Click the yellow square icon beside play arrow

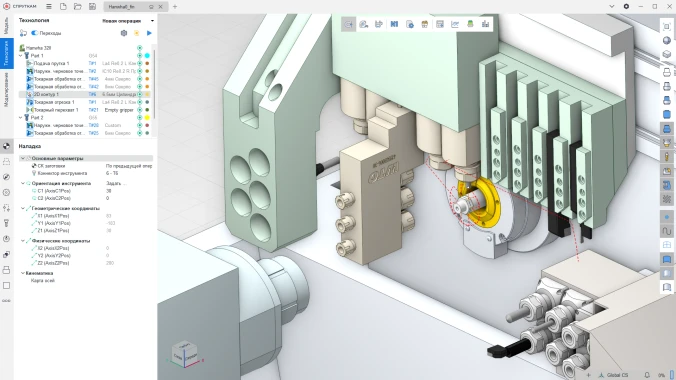[x=137, y=33]
